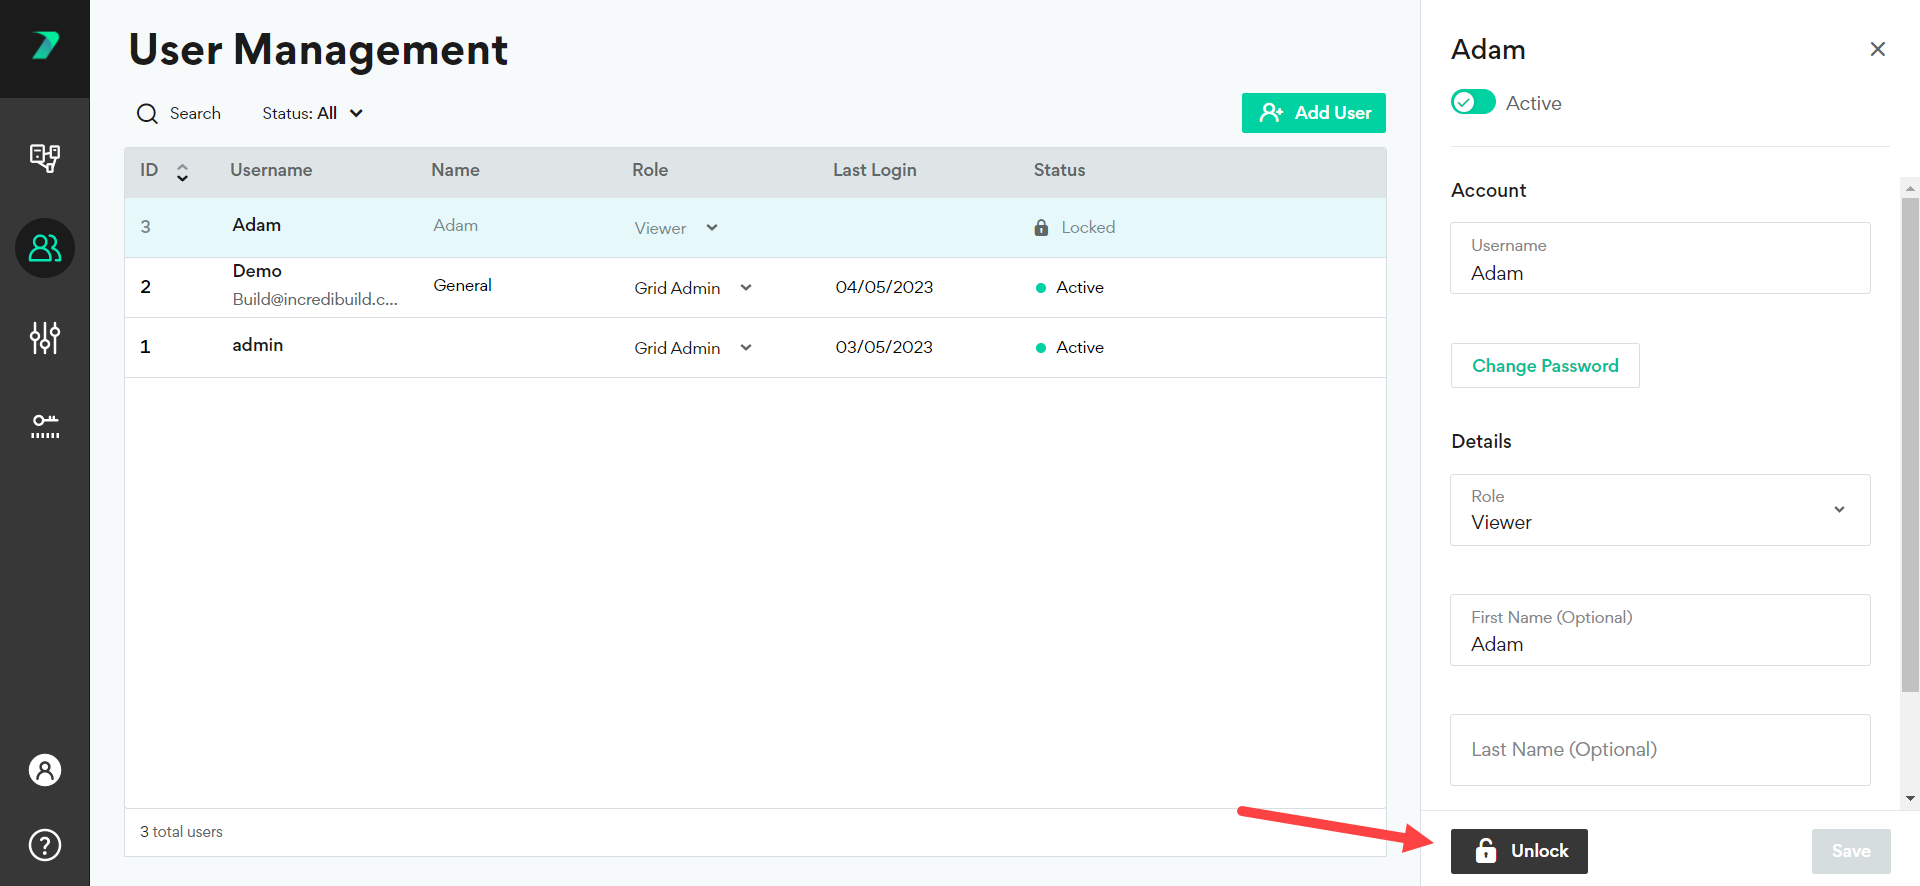1920x886 pixels.
Task: Open the settings sliders sidebar icon
Action: point(45,338)
